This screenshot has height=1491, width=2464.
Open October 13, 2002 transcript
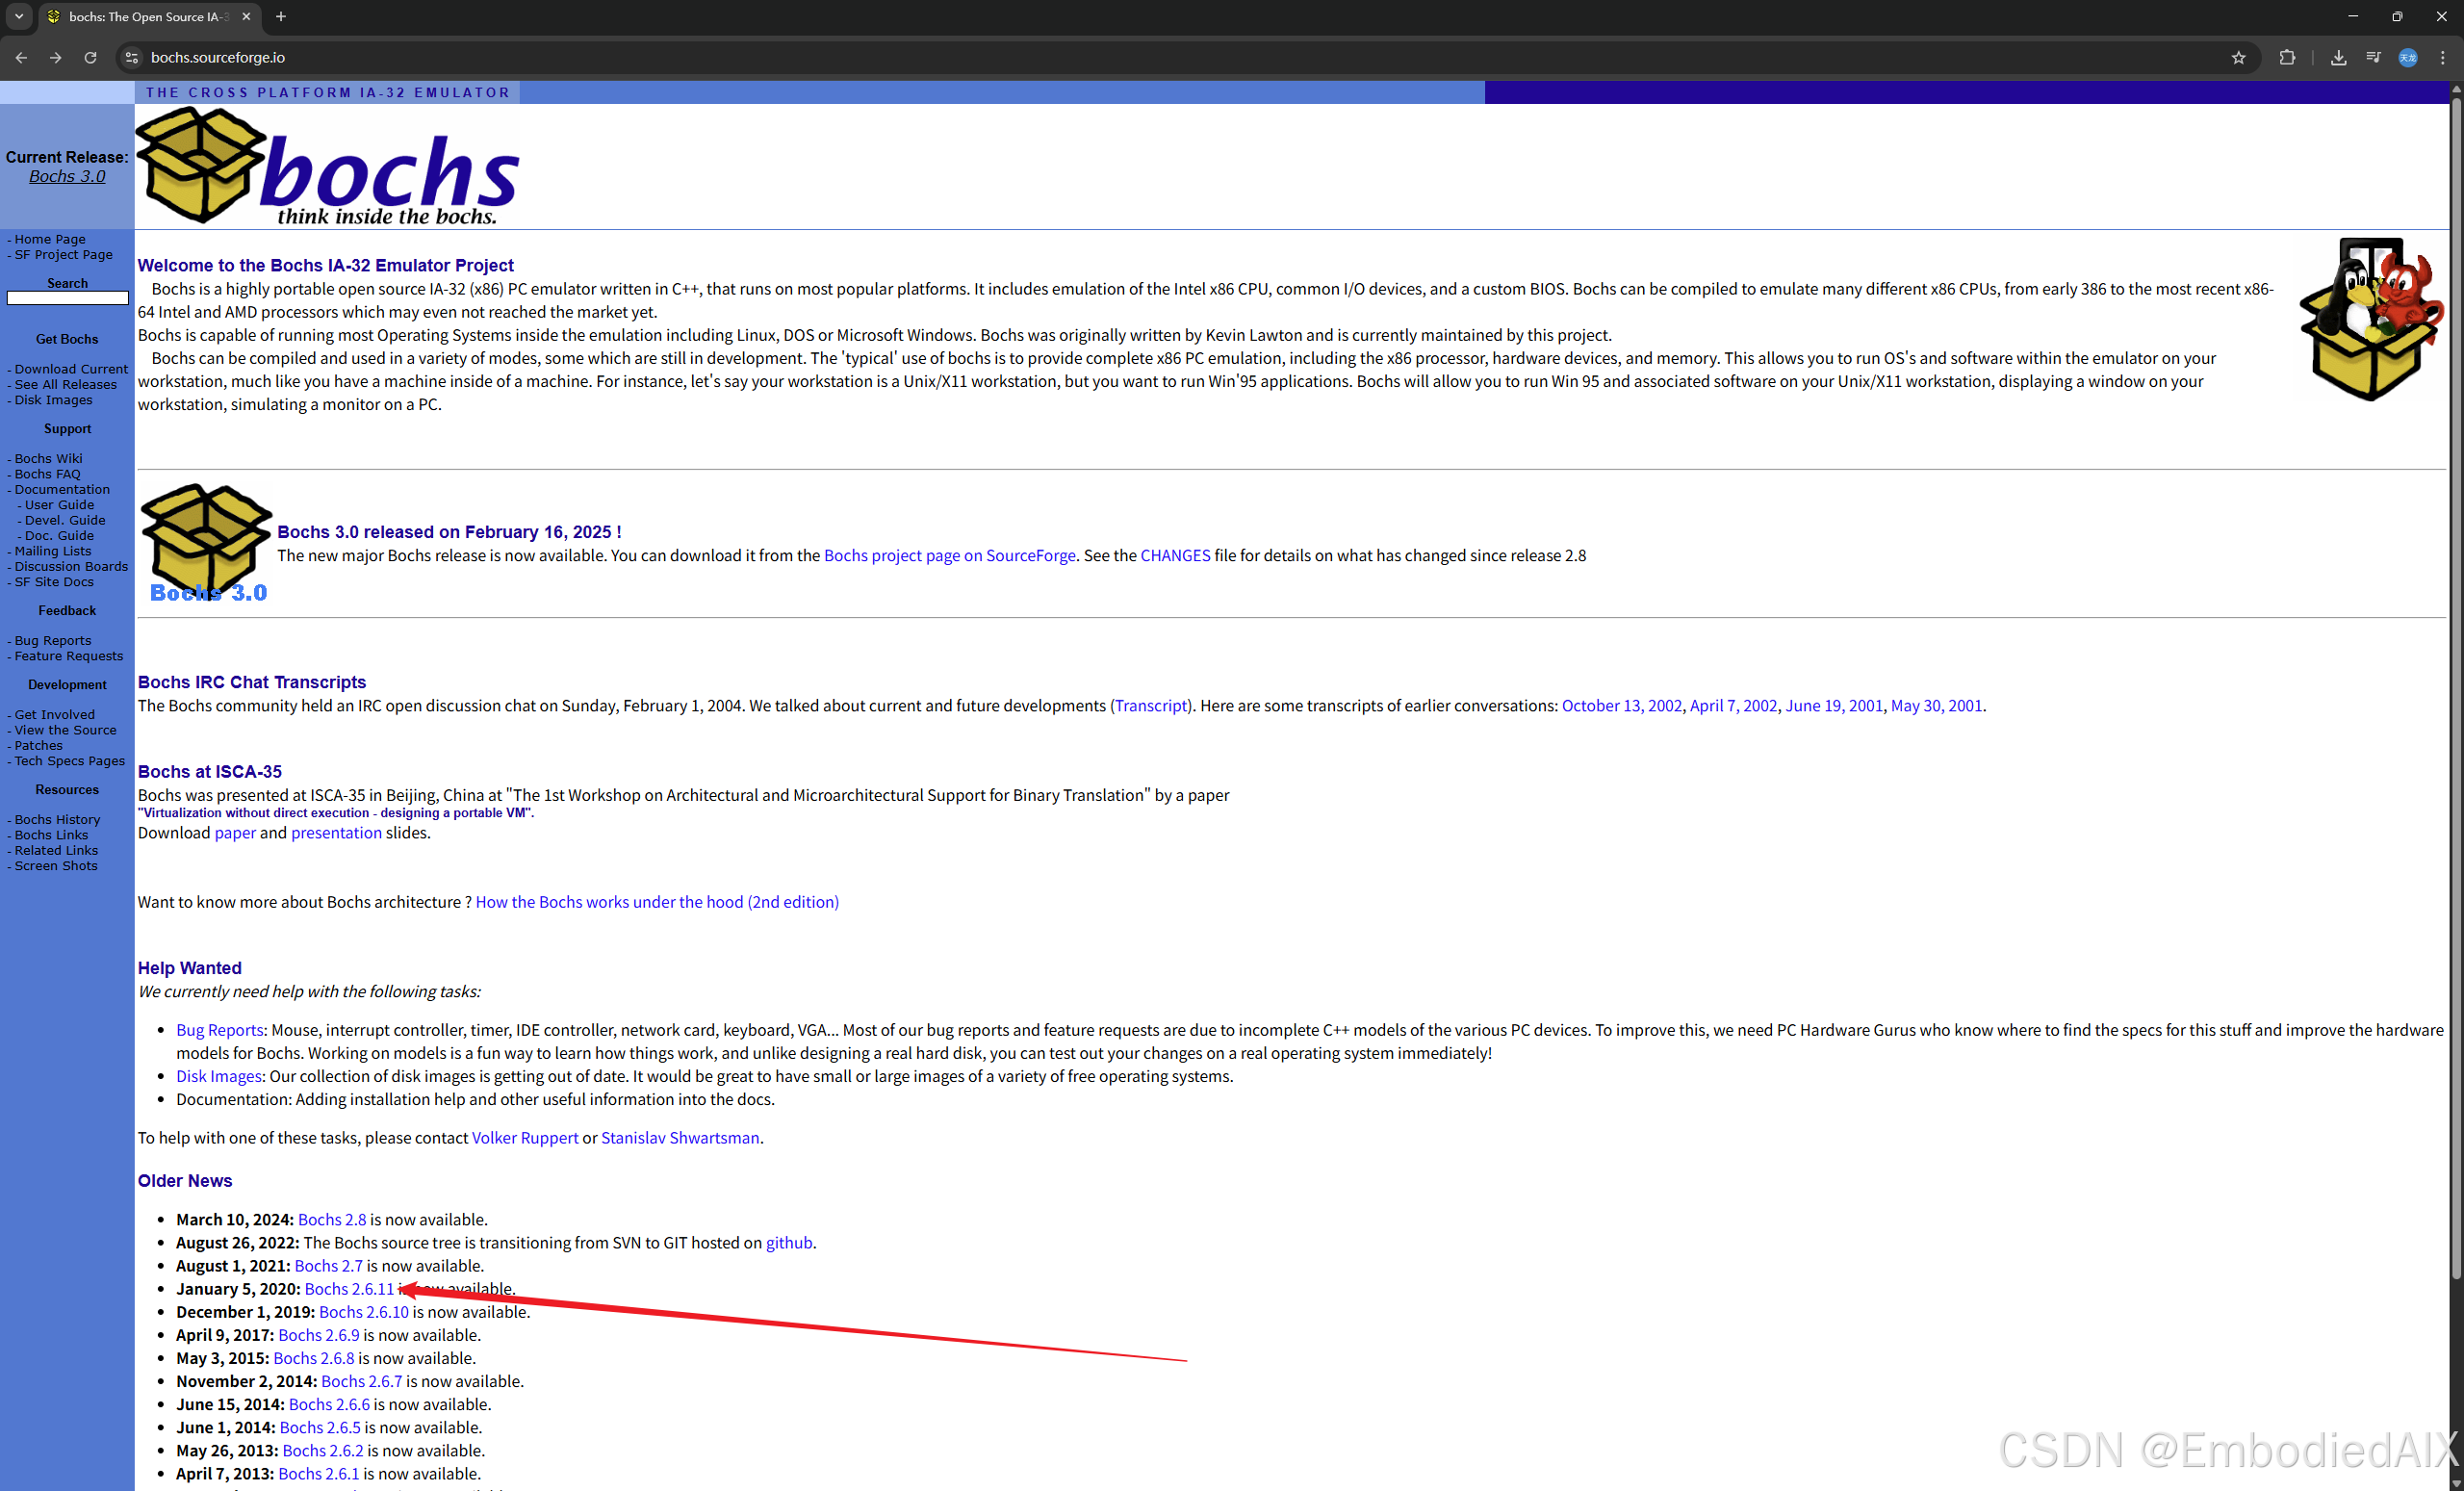pyautogui.click(x=1622, y=706)
